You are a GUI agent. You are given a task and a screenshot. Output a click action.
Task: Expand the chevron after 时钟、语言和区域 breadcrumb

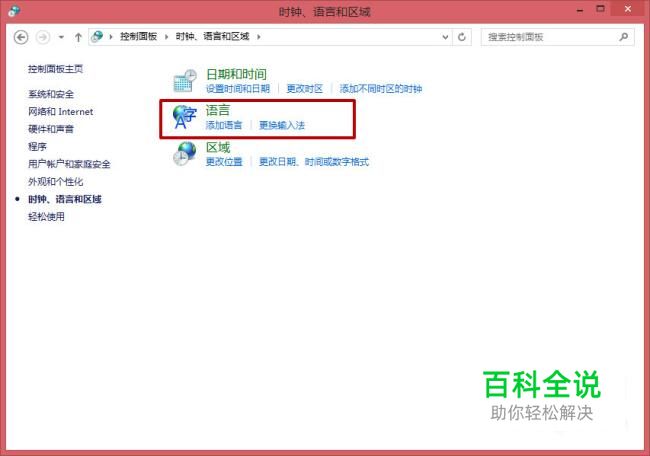[259, 37]
